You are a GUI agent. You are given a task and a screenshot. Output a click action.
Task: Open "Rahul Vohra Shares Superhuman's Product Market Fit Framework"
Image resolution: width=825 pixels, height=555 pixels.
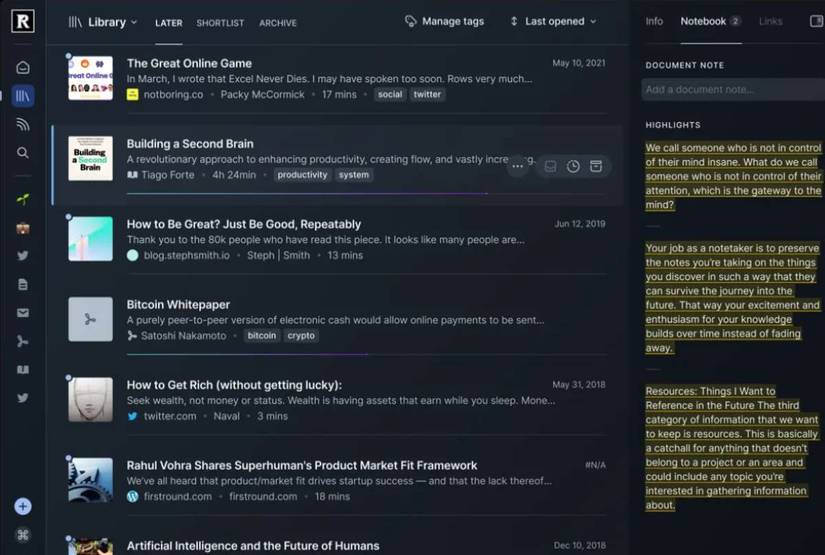point(302,466)
